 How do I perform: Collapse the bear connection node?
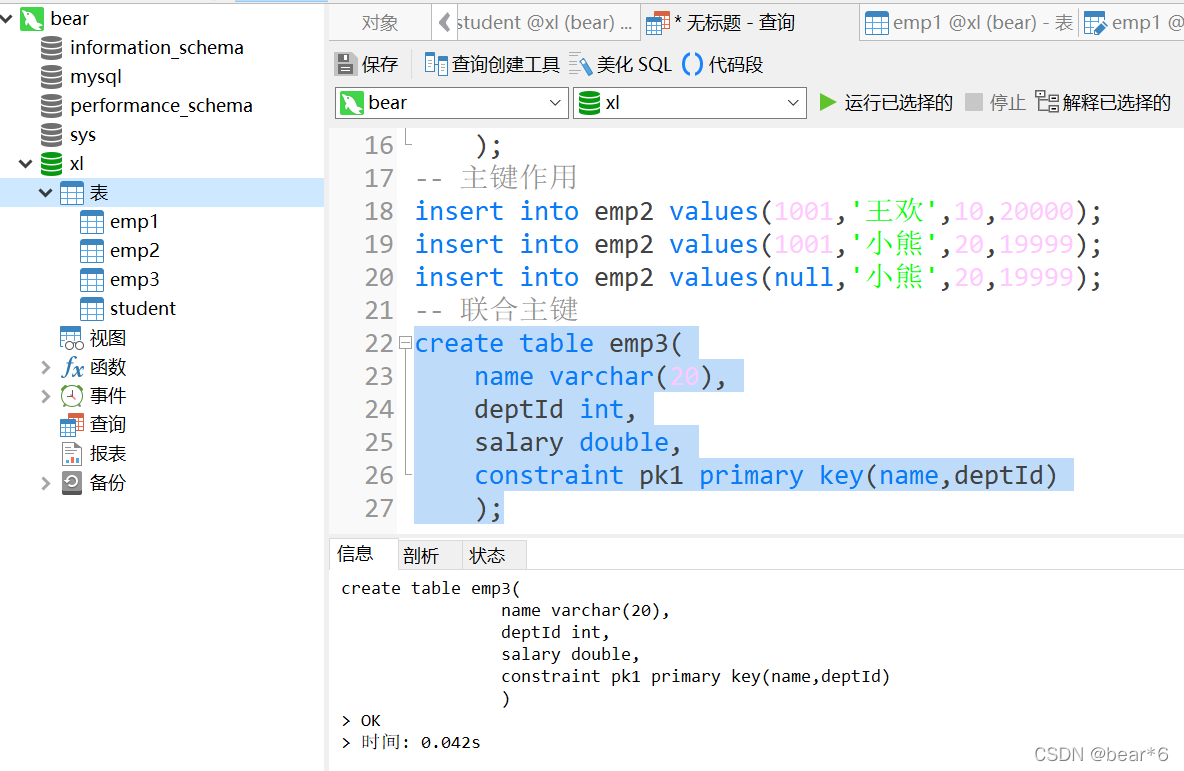click(7, 18)
